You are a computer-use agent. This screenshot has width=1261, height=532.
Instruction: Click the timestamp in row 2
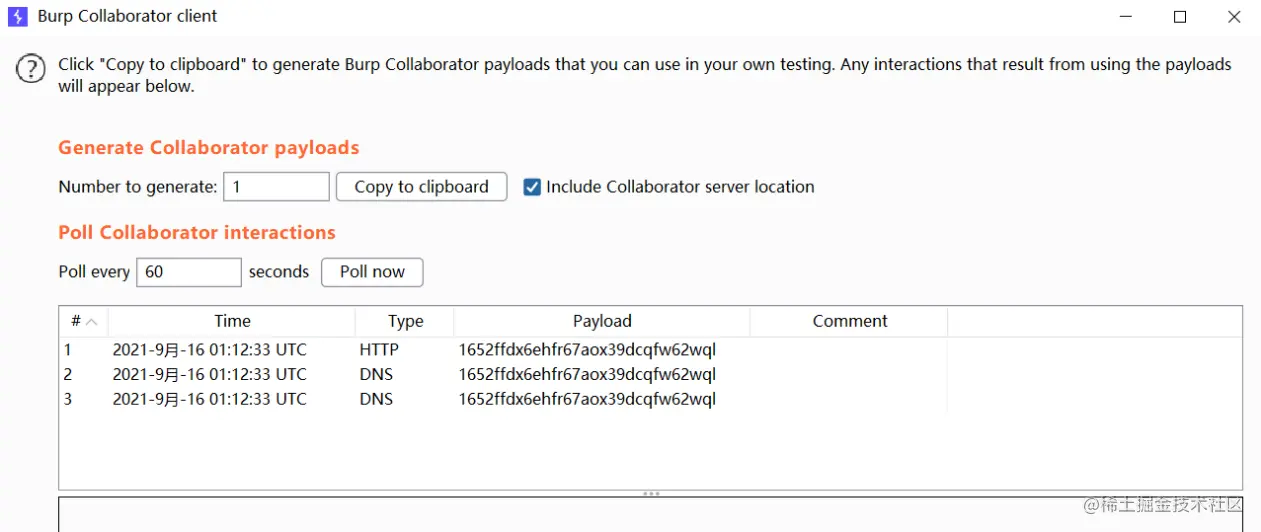pyautogui.click(x=210, y=375)
